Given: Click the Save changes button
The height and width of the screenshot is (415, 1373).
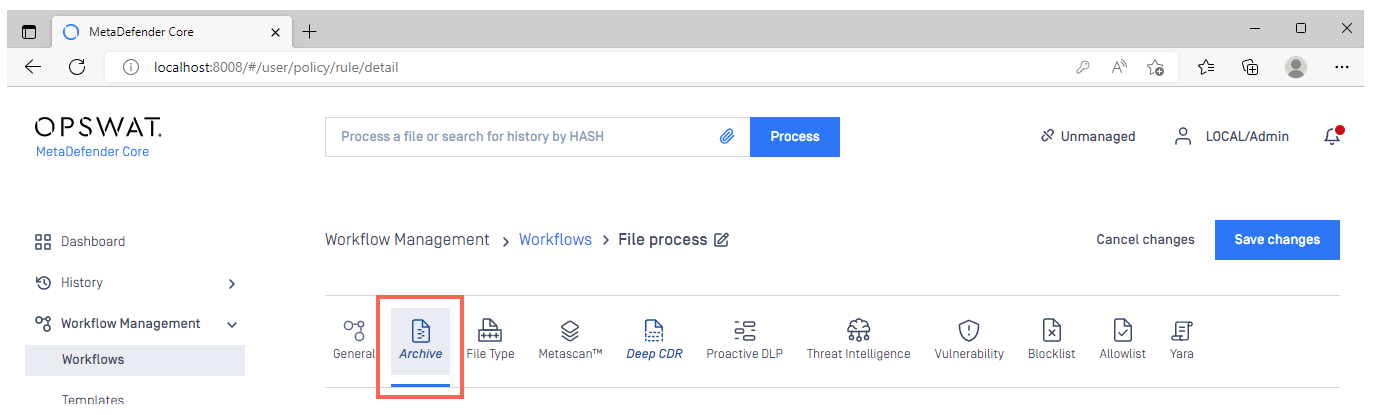Looking at the screenshot, I should pos(1277,240).
